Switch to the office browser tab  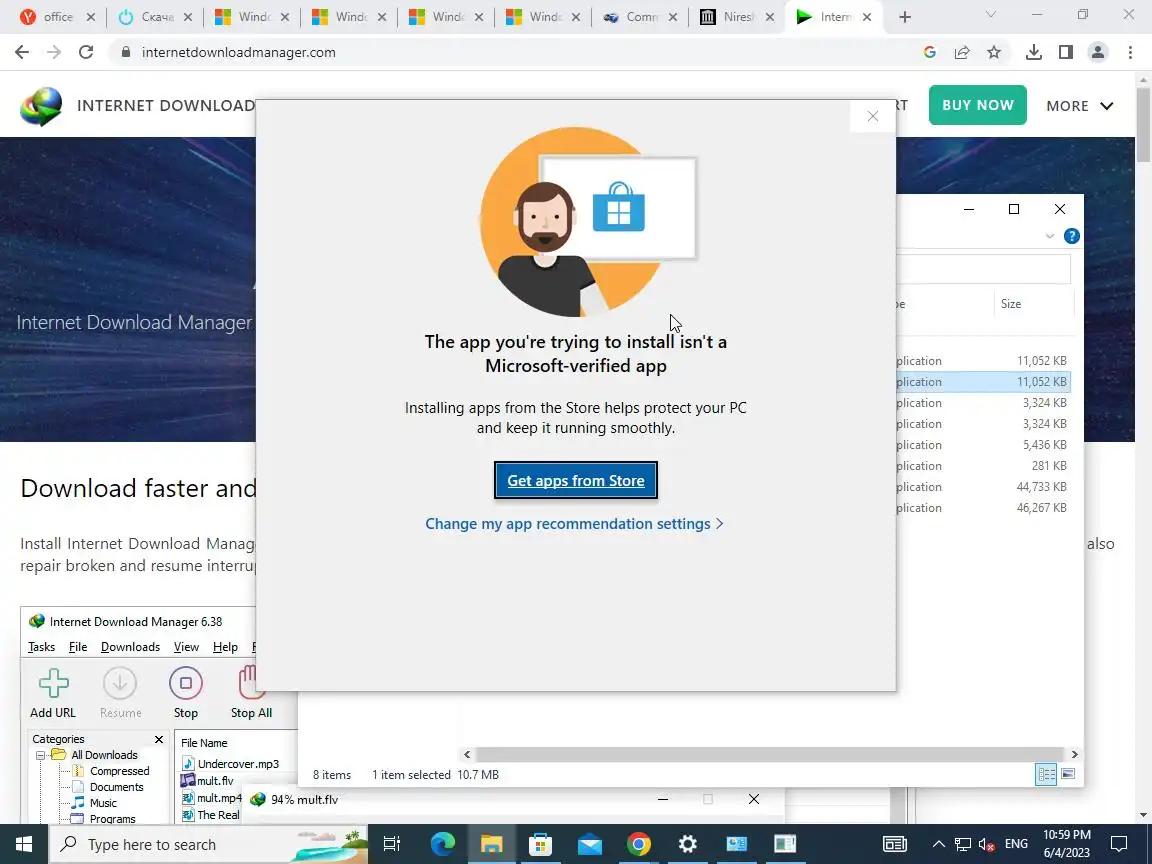point(57,17)
